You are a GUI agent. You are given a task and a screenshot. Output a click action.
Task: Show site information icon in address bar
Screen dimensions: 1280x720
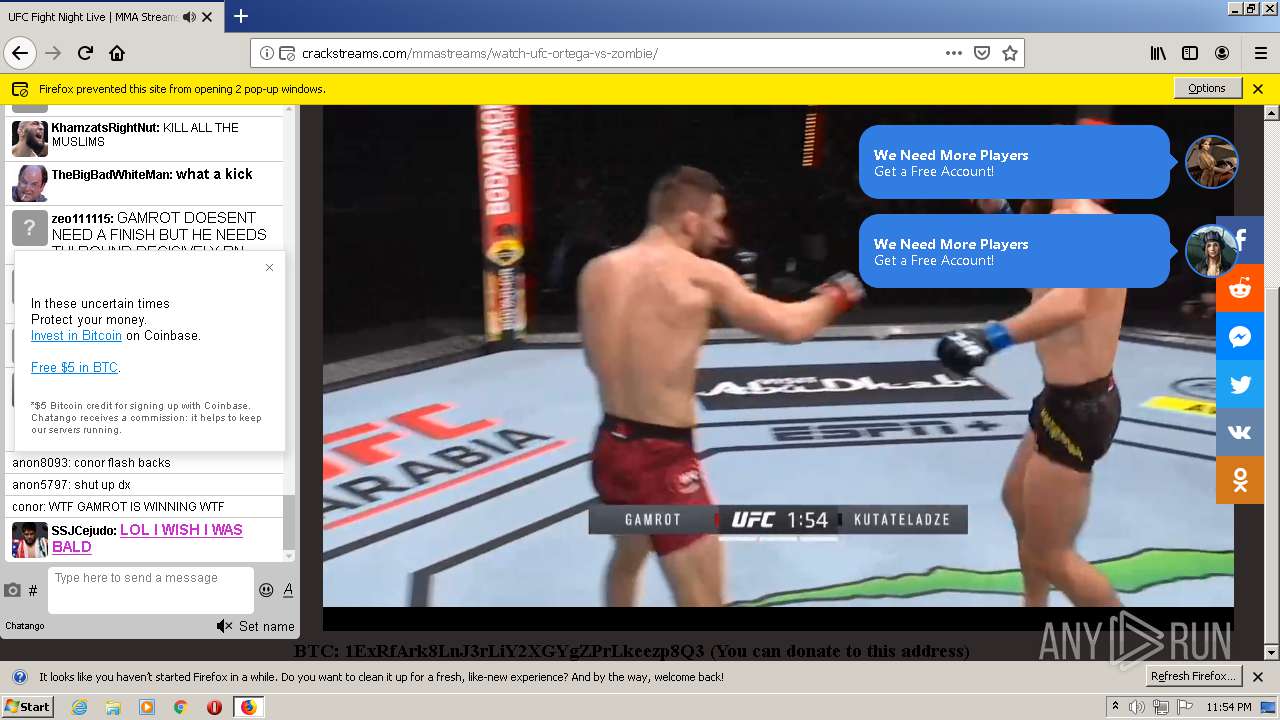(x=267, y=53)
